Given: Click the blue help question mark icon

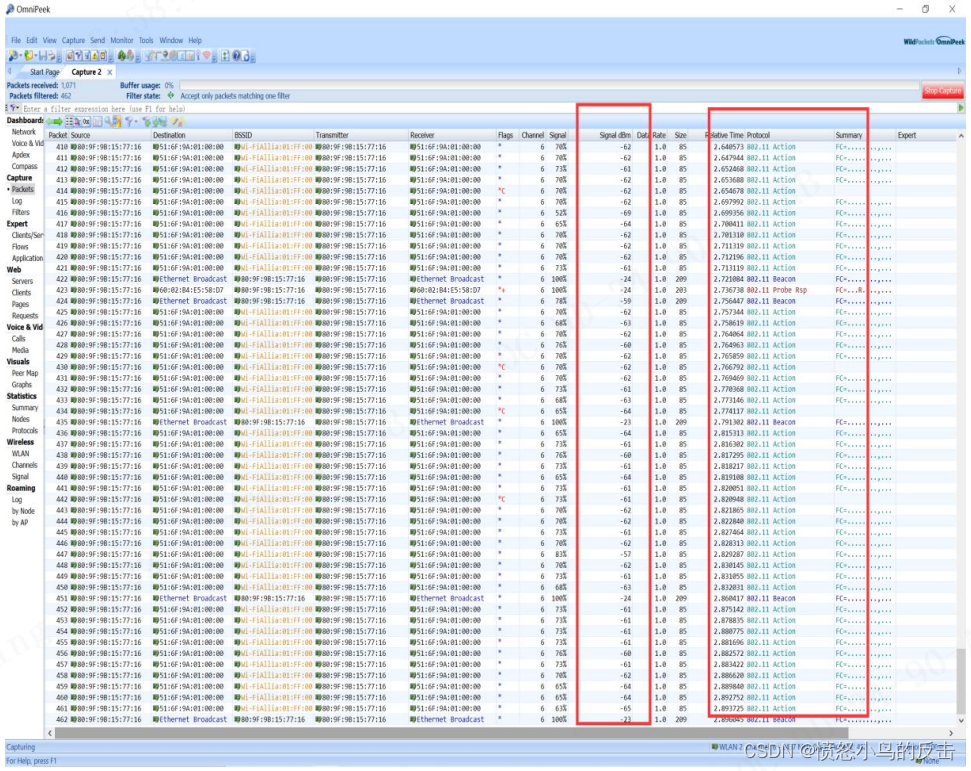Looking at the screenshot, I should (237, 56).
